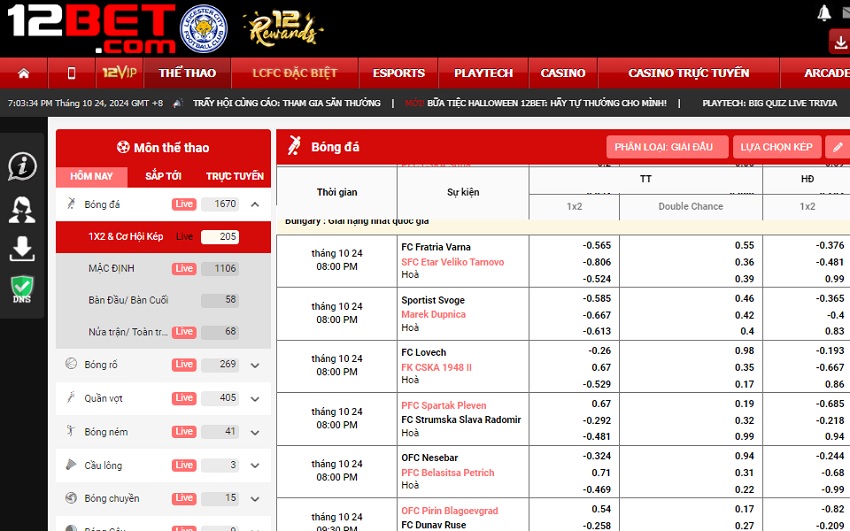Image resolution: width=850 pixels, height=531 pixels.
Task: Open CASINO menu
Action: pos(563,73)
